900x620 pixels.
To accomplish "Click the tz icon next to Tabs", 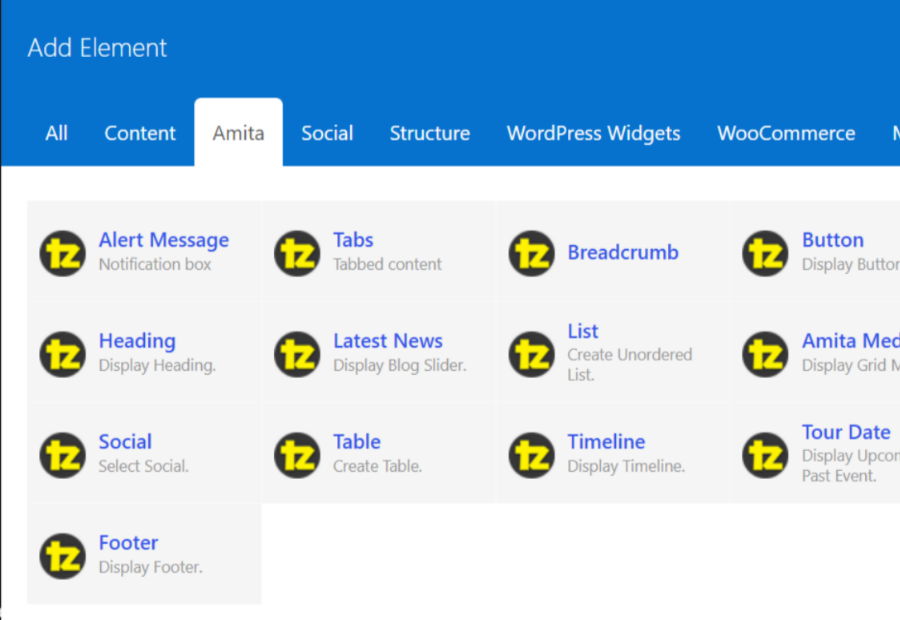I will coord(297,253).
